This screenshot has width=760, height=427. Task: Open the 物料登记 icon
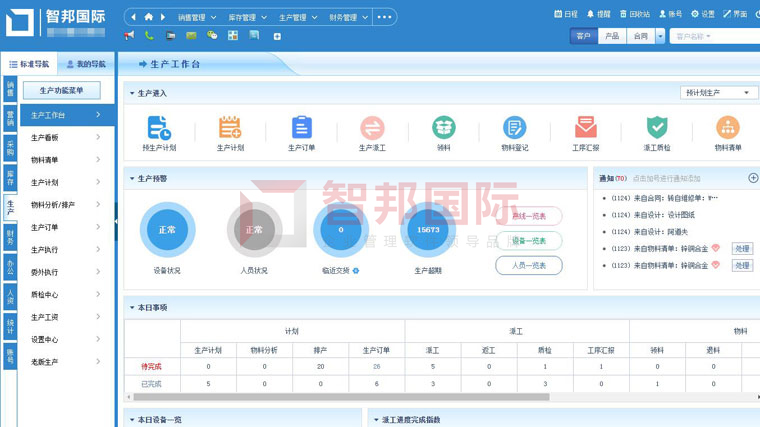click(514, 128)
